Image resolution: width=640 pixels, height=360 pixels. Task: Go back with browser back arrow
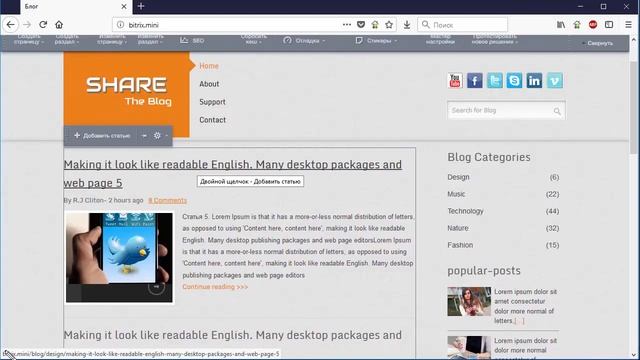click(11, 24)
